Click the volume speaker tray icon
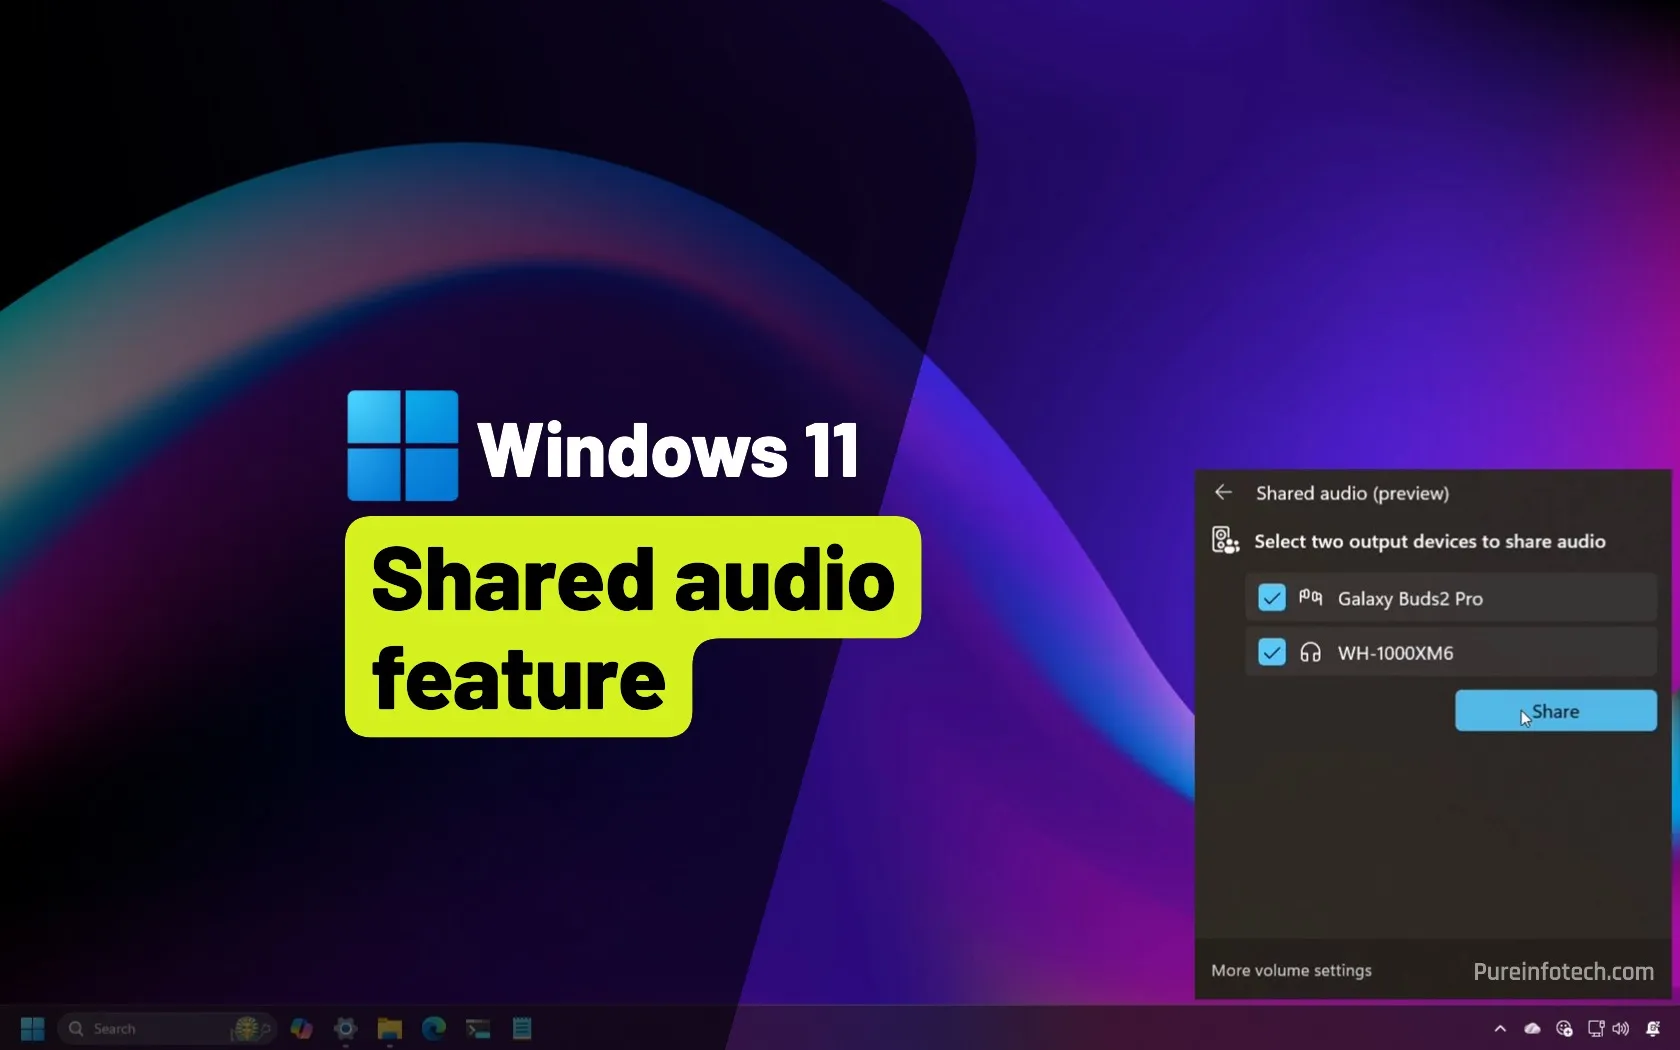This screenshot has width=1680, height=1050. pyautogui.click(x=1621, y=1028)
